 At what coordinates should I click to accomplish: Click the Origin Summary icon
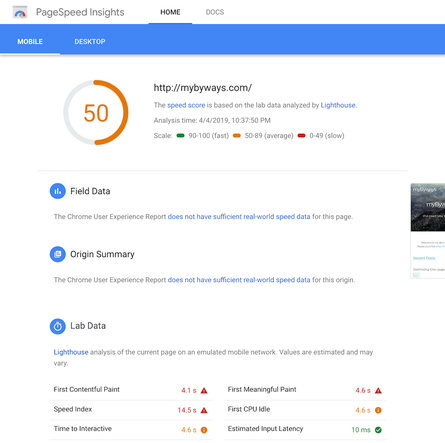point(58,254)
